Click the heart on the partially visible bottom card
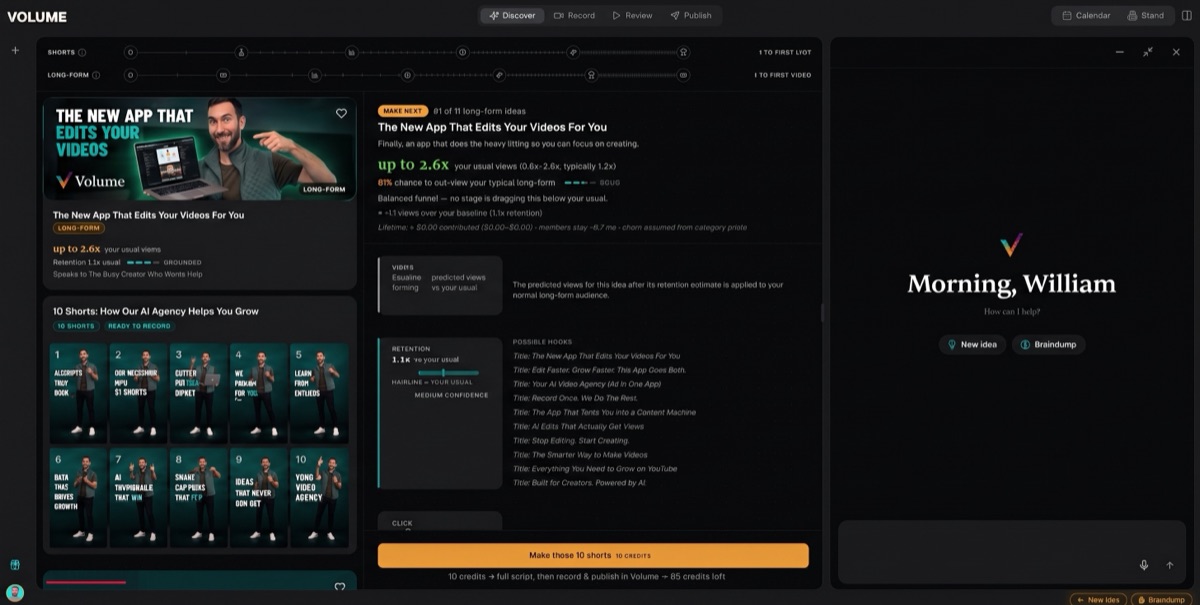Viewport: 1200px width, 605px height. click(340, 587)
